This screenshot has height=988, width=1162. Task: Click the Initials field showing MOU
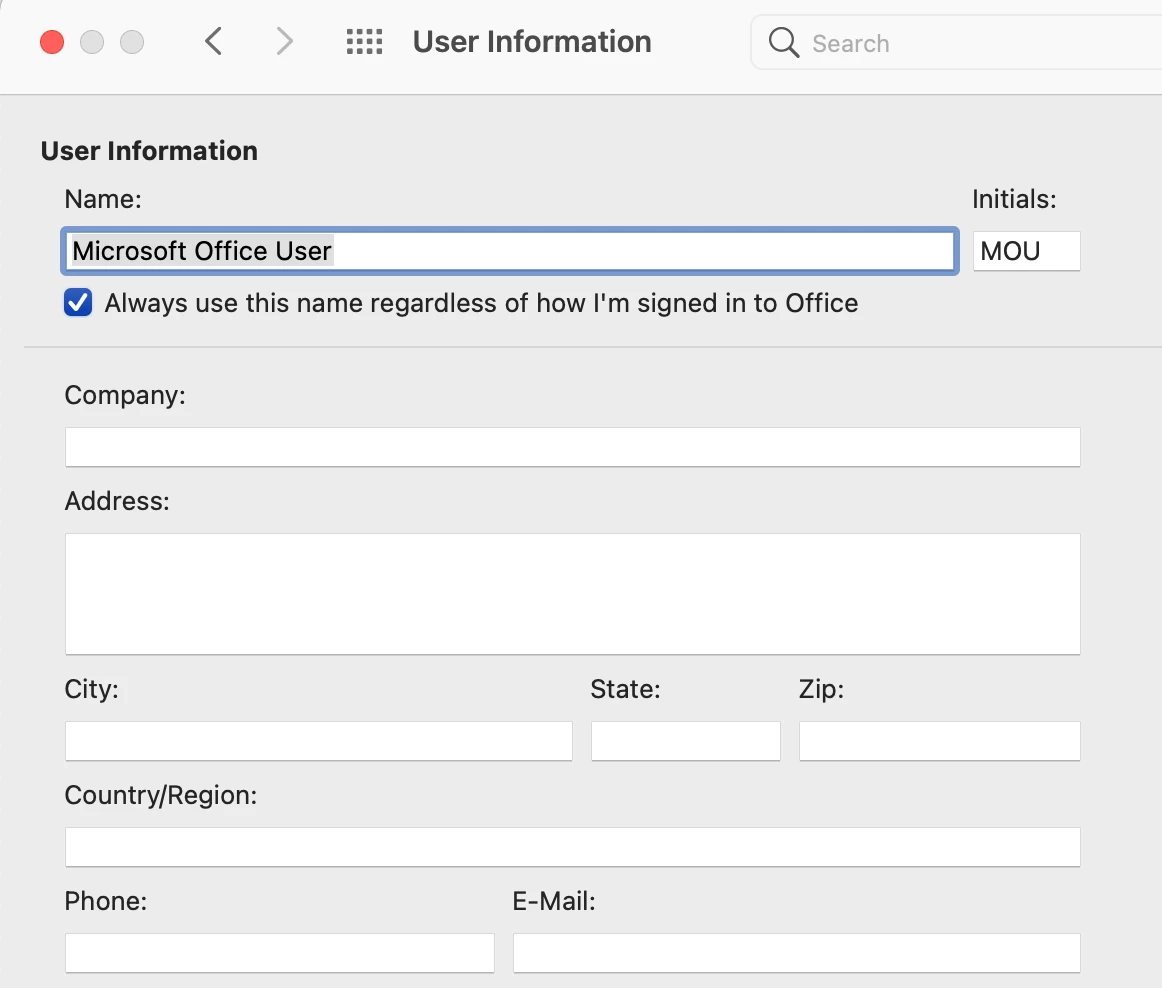(x=1026, y=251)
